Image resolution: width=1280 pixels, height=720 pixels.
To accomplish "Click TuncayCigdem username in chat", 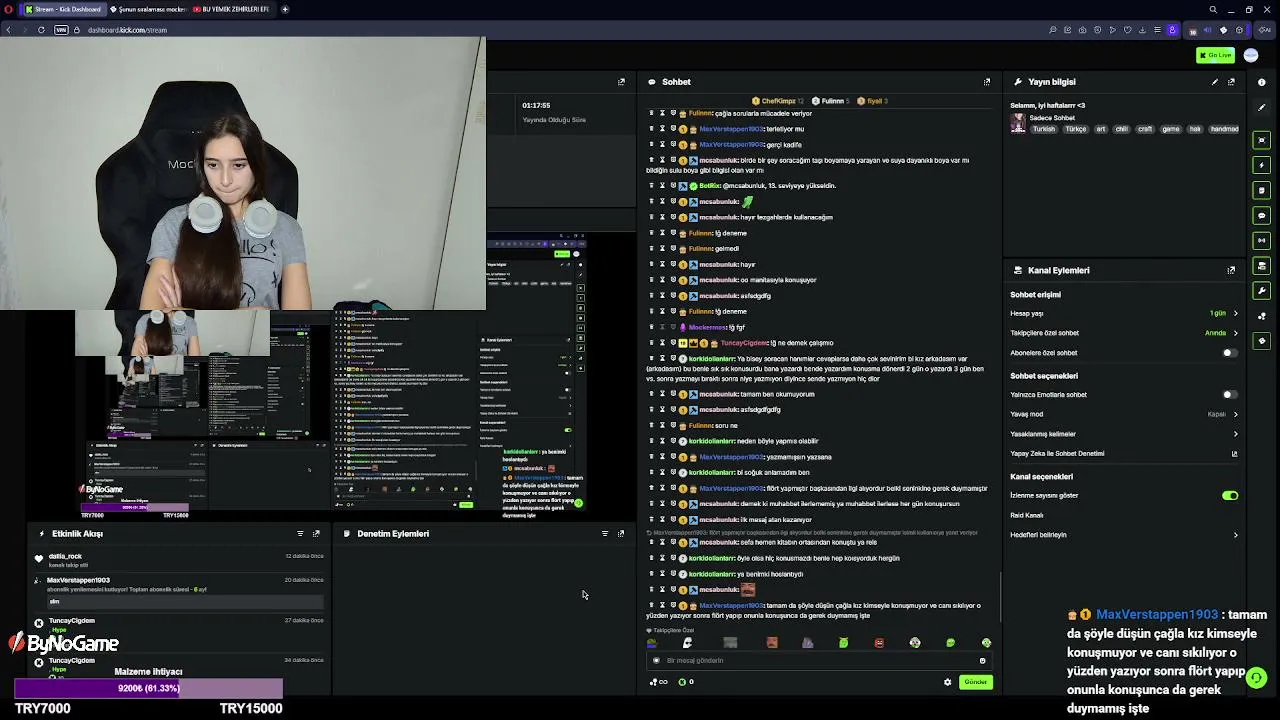I will pos(744,343).
